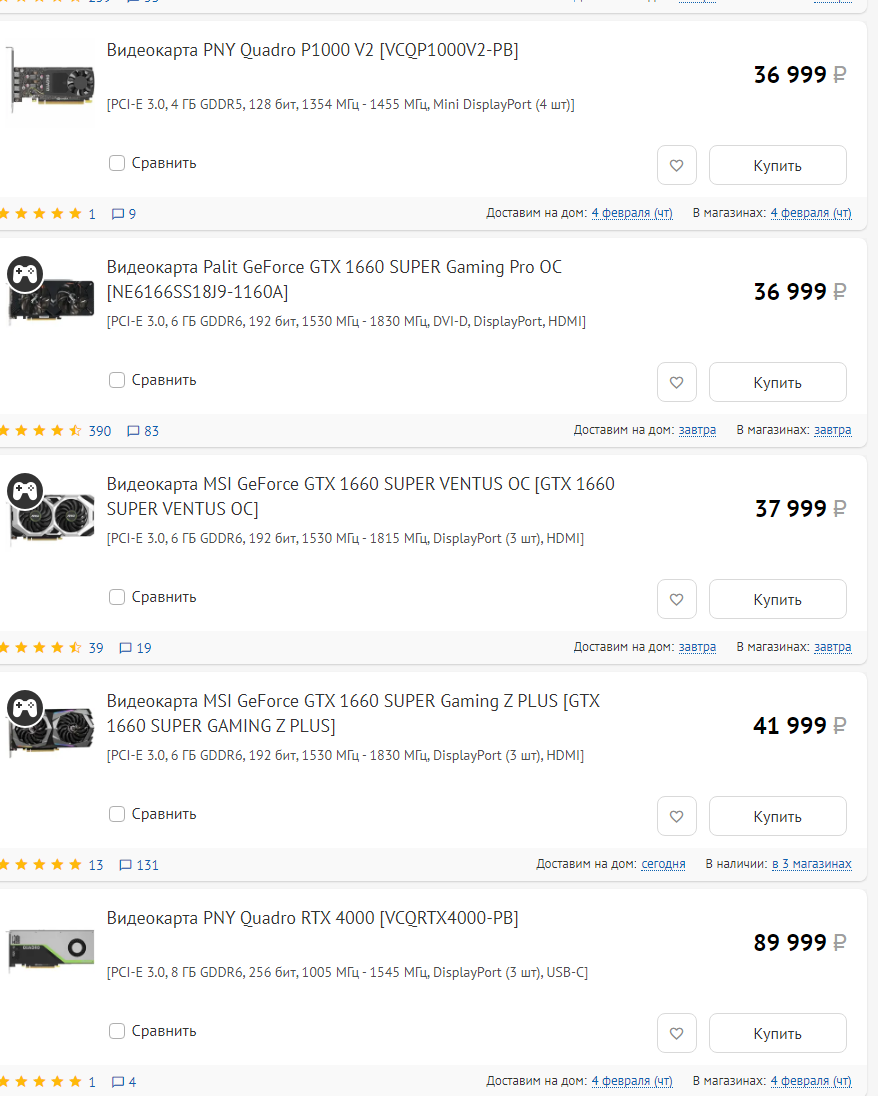The width and height of the screenshot is (878, 1096).
Task: Click home delivery 'завтра' for MSI VENTUS OC
Action: click(697, 647)
